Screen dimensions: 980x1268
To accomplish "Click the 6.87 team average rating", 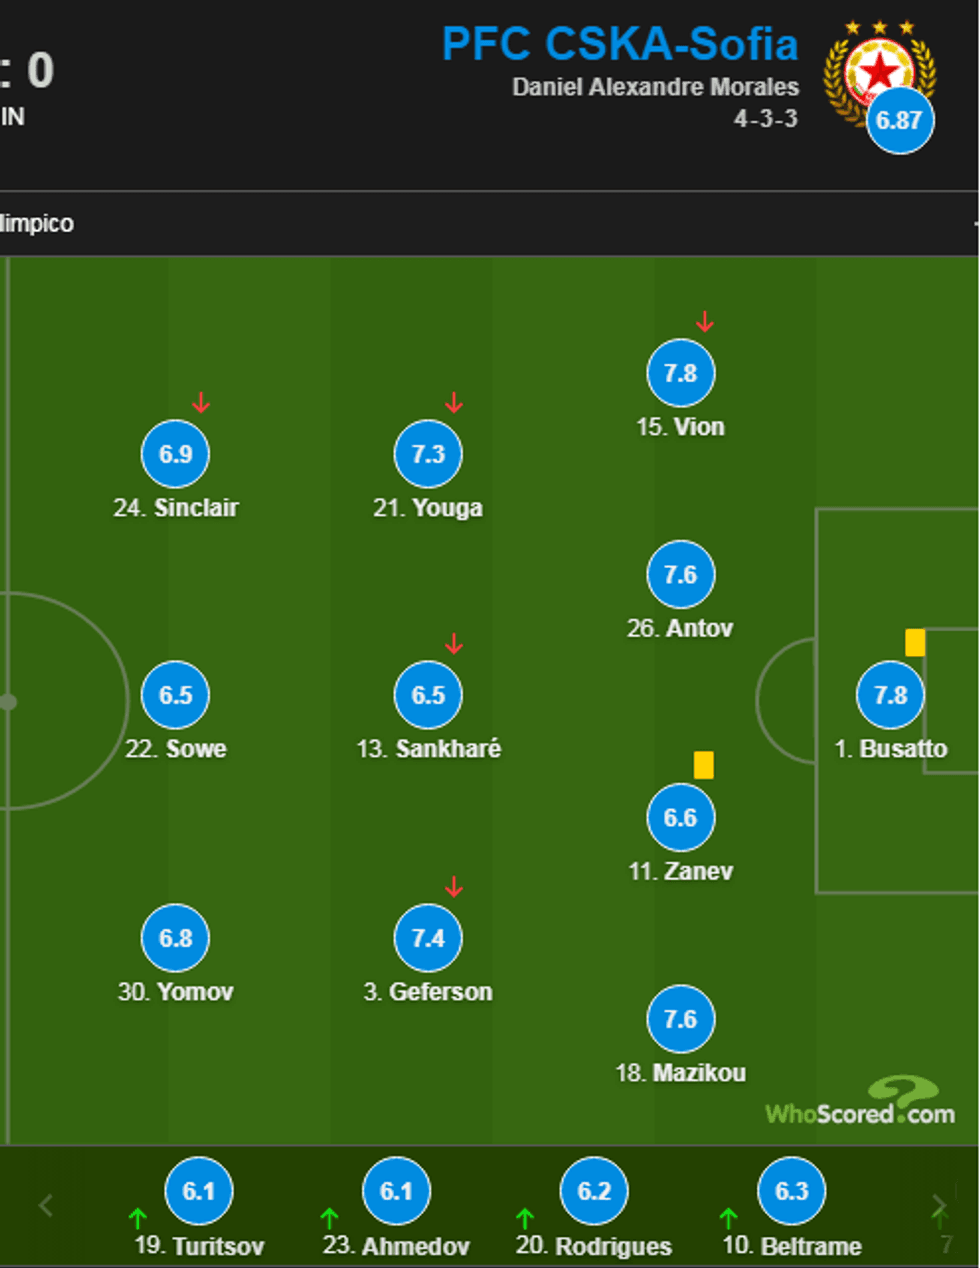I will click(899, 121).
